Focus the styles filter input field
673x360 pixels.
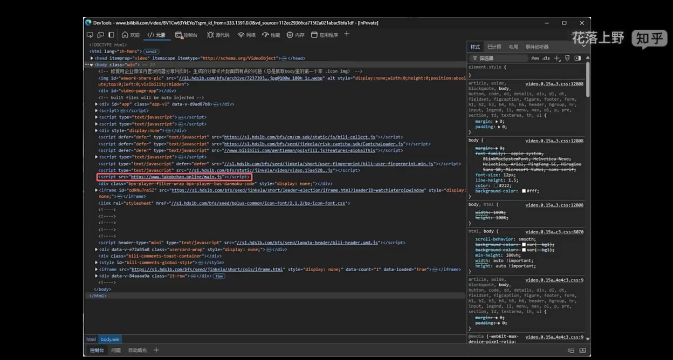pyautogui.click(x=499, y=58)
